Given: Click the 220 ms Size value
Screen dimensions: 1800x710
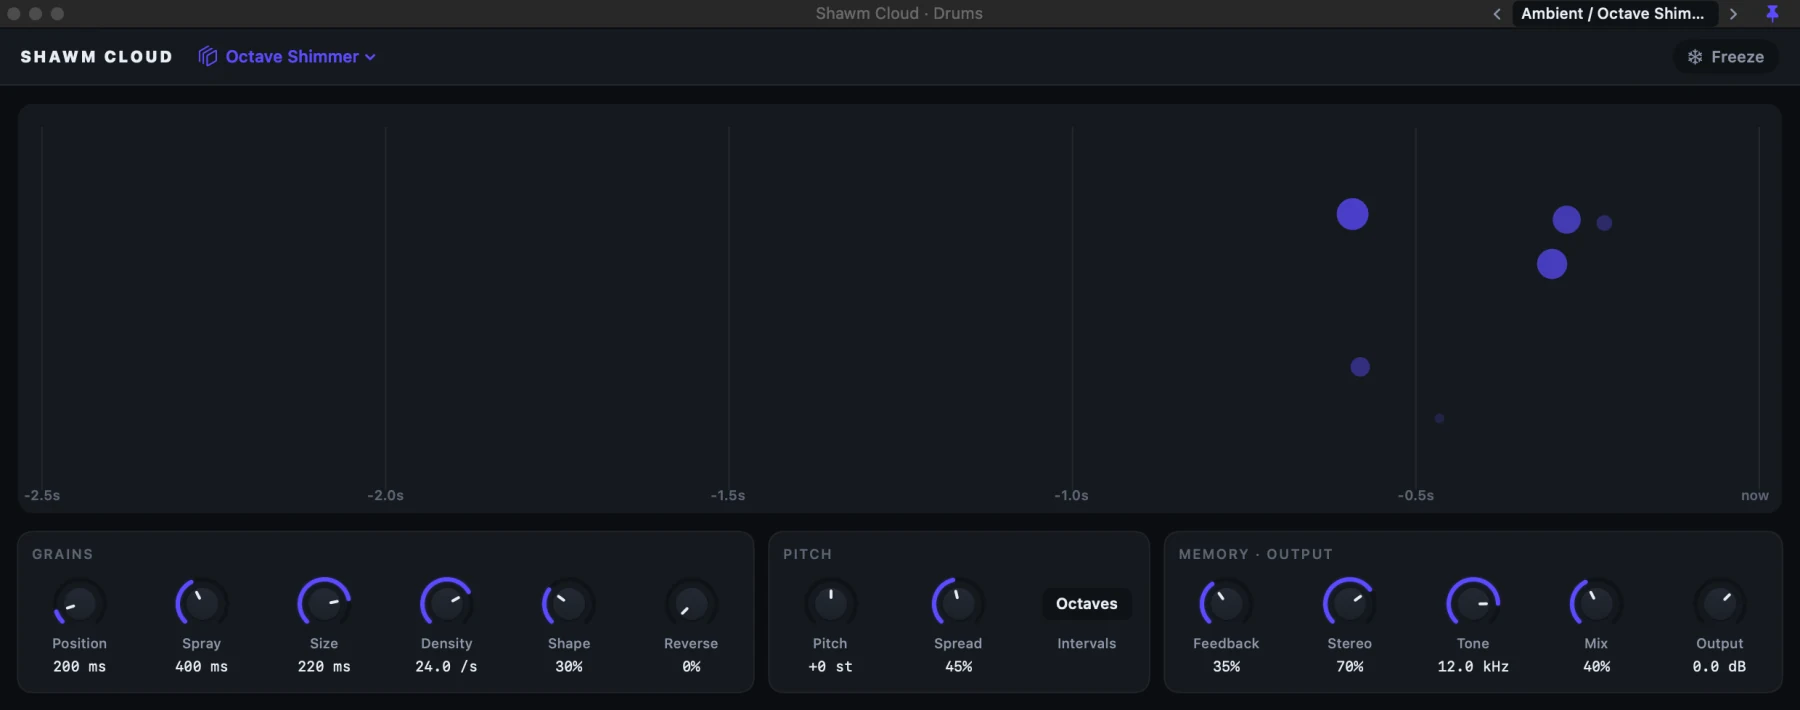Looking at the screenshot, I should point(324,667).
